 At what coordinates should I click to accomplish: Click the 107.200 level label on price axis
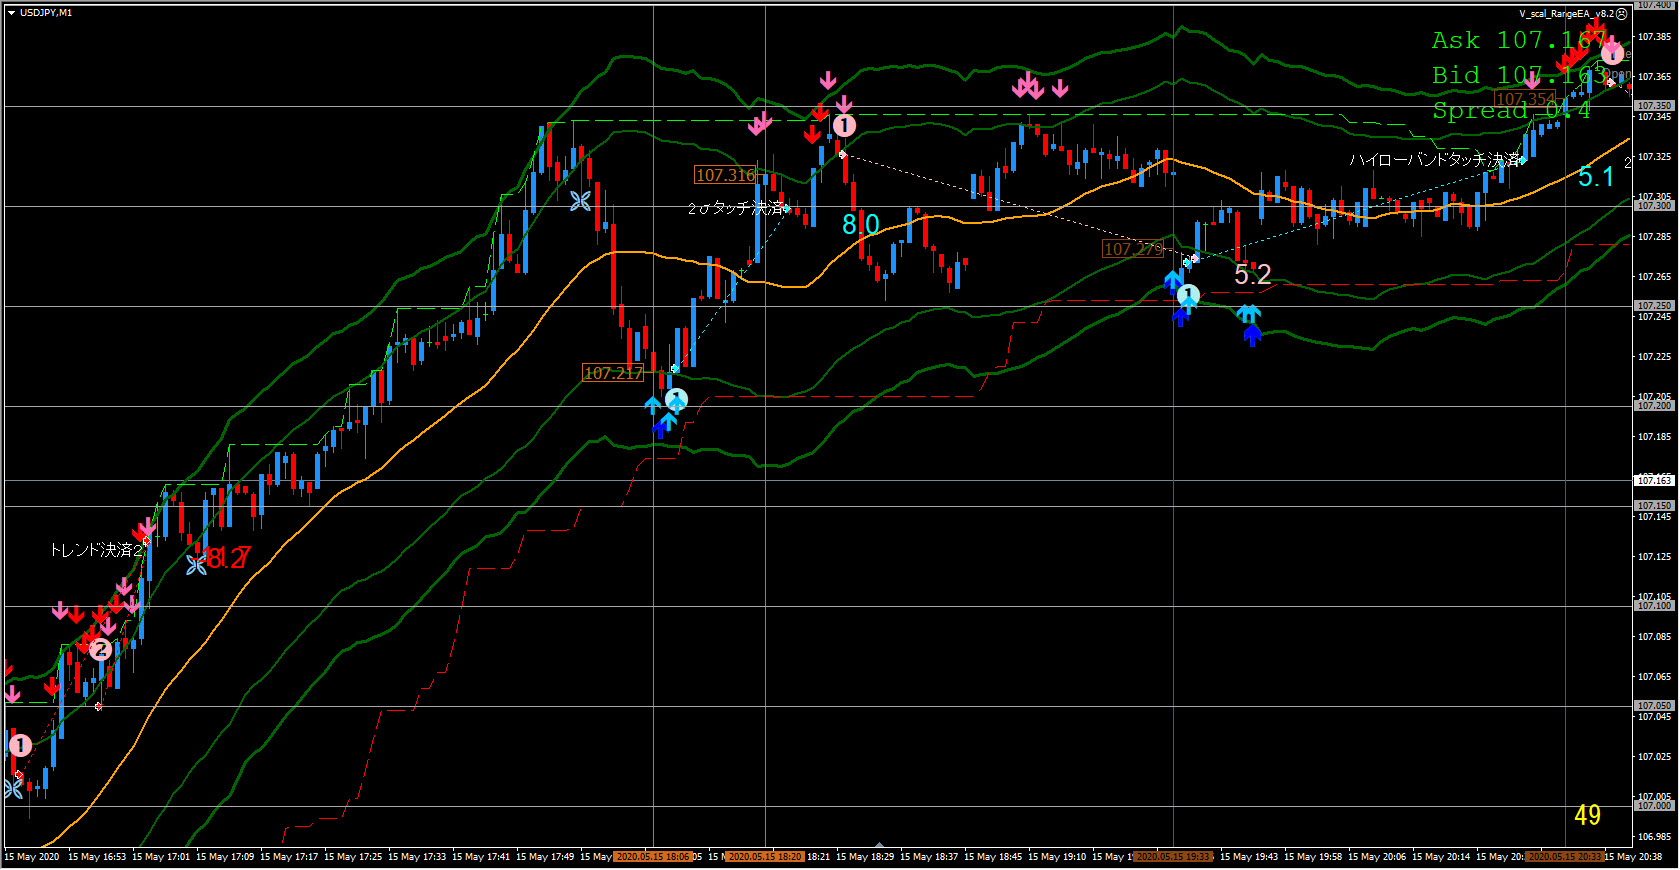click(1654, 406)
